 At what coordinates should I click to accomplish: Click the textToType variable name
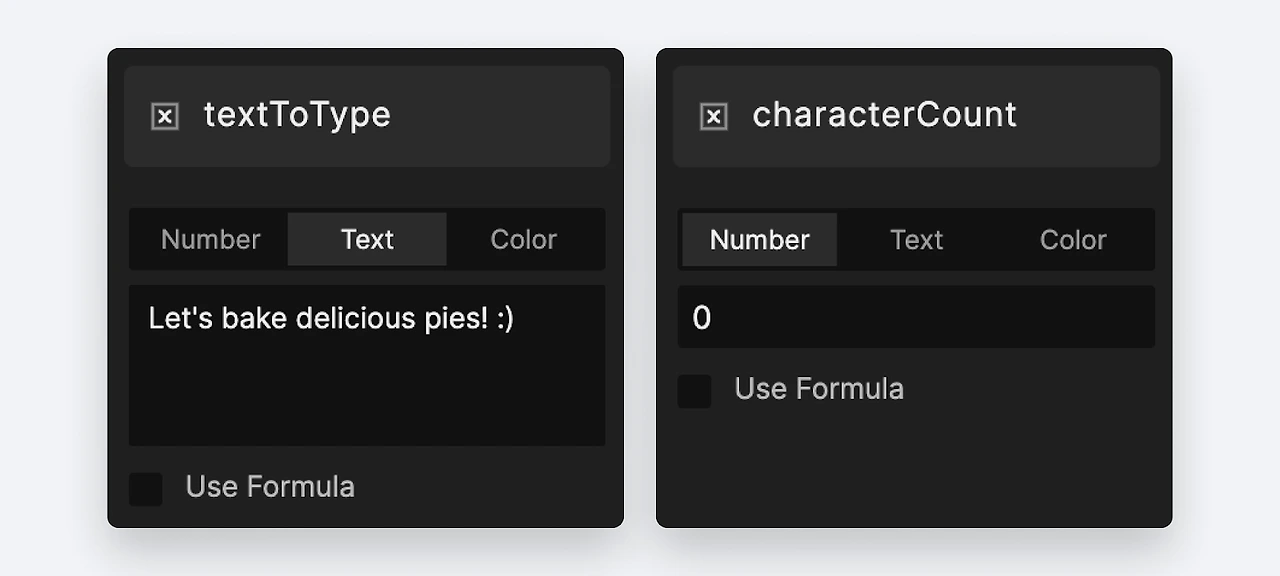pyautogui.click(x=297, y=115)
